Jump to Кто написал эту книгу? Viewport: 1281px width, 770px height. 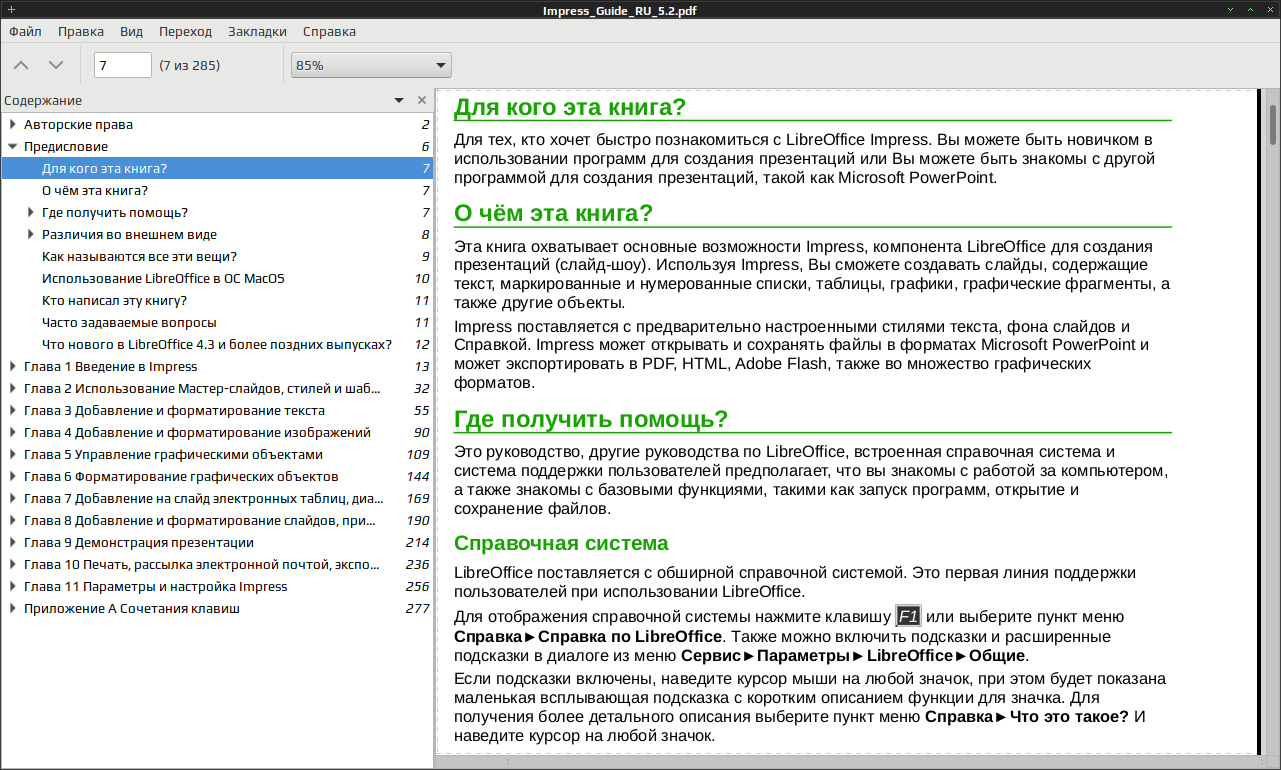[x=217, y=300]
